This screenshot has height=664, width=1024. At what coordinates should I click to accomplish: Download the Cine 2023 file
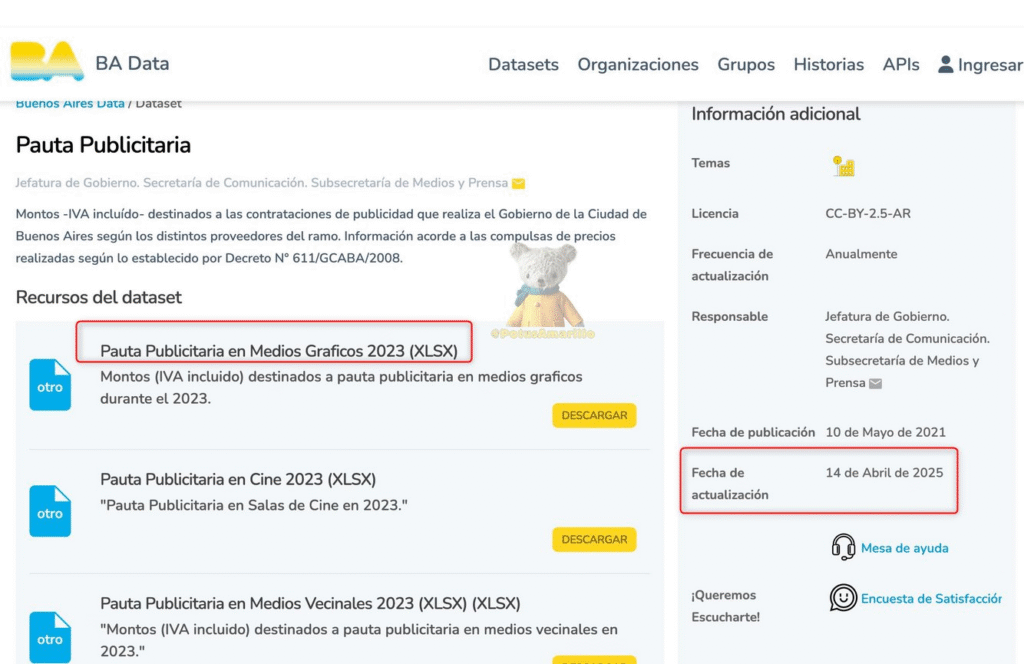pyautogui.click(x=594, y=539)
